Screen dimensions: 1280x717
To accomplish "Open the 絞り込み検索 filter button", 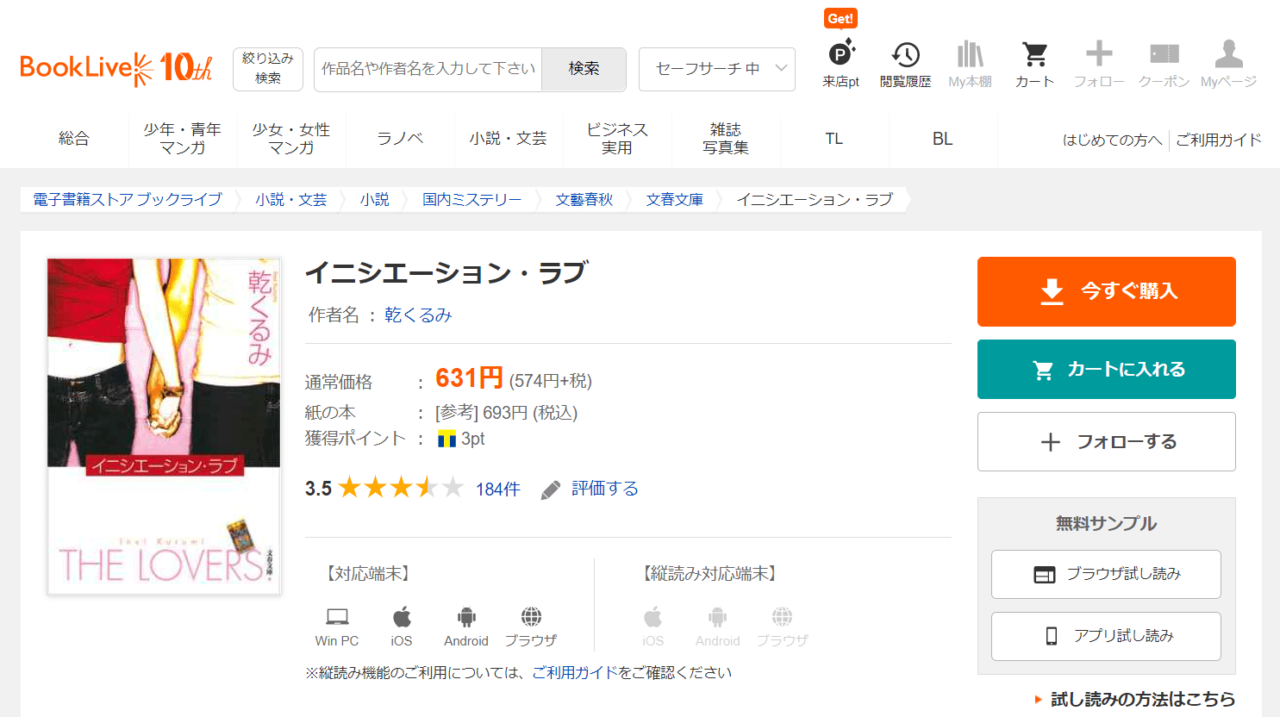I will [x=268, y=69].
